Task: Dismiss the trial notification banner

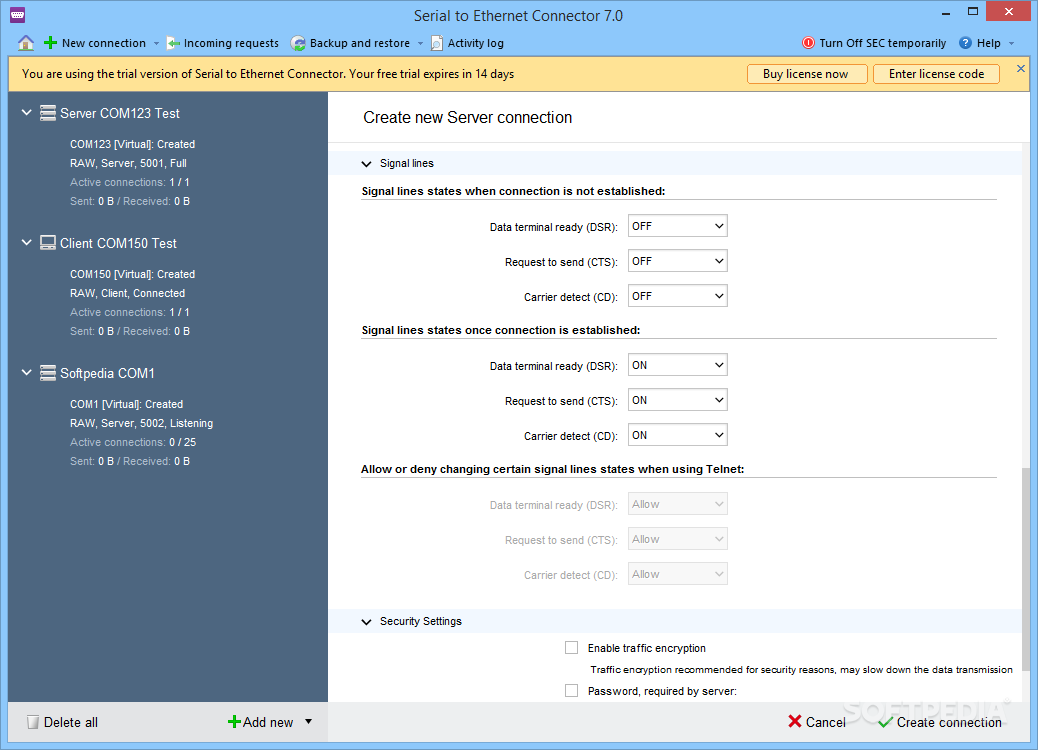Action: click(1021, 68)
